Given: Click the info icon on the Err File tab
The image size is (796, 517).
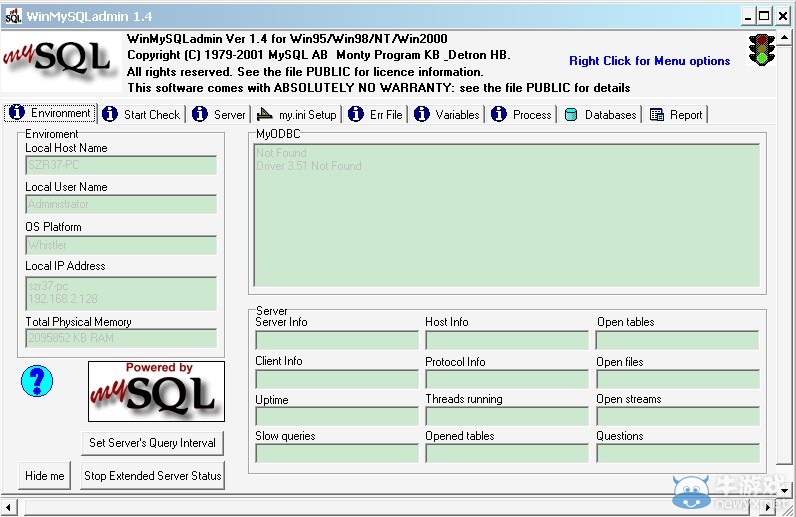Looking at the screenshot, I should pyautogui.click(x=356, y=114).
